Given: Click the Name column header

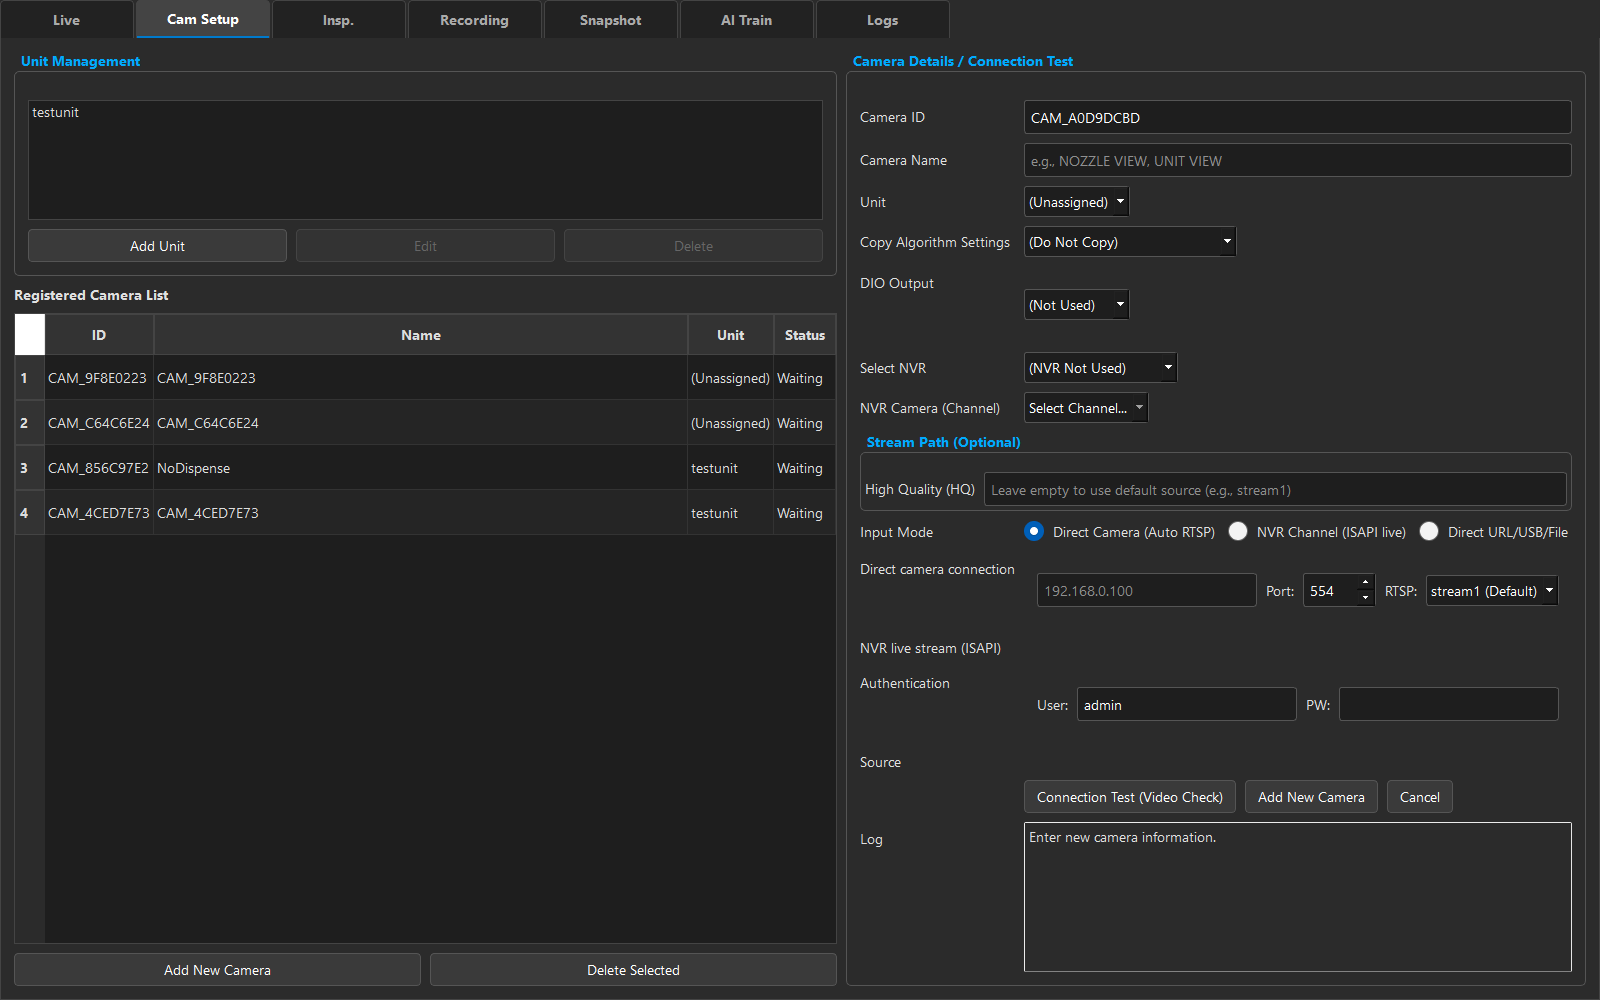Looking at the screenshot, I should pos(421,335).
